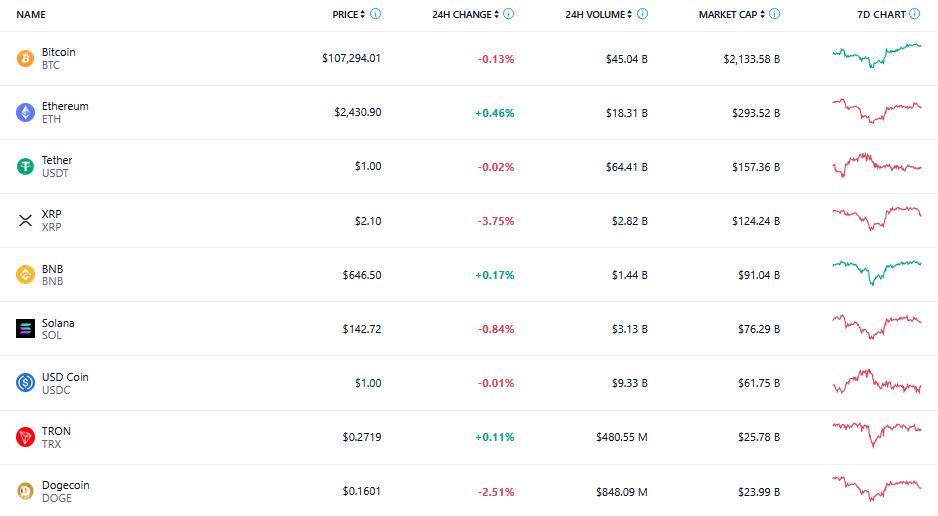Click the USD Coin blue logo icon
This screenshot has height=516, width=938.
coord(25,383)
